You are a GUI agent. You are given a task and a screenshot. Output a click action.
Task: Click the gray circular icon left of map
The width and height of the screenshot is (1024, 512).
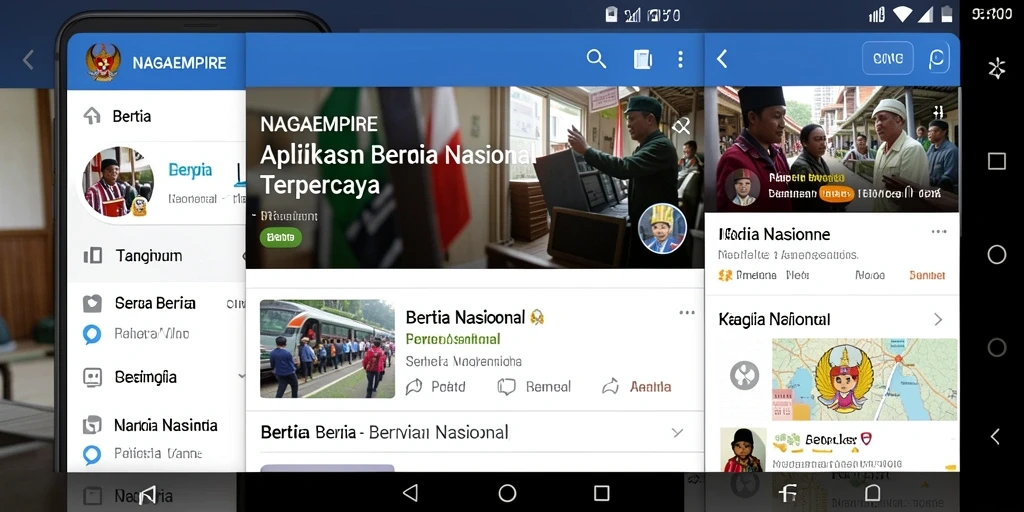[744, 376]
